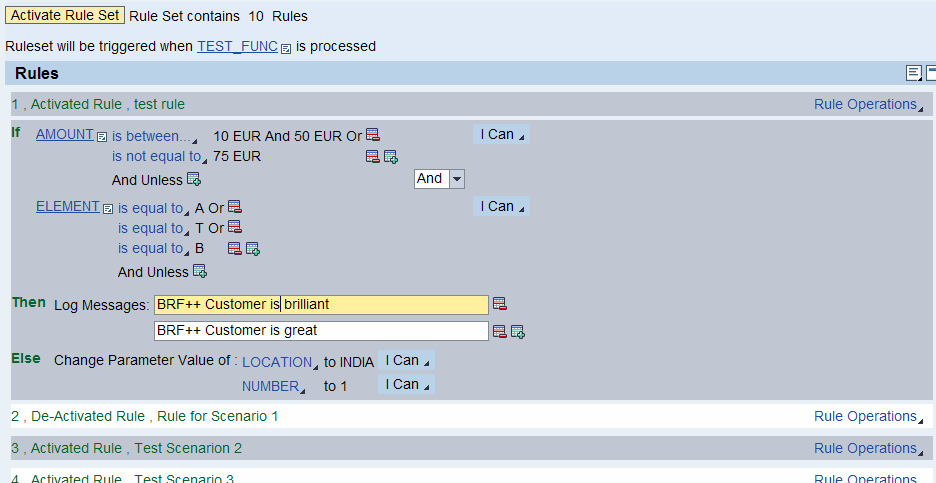This screenshot has height=483, width=936.
Task: Open the TEST_FUNC link
Action: (x=237, y=46)
